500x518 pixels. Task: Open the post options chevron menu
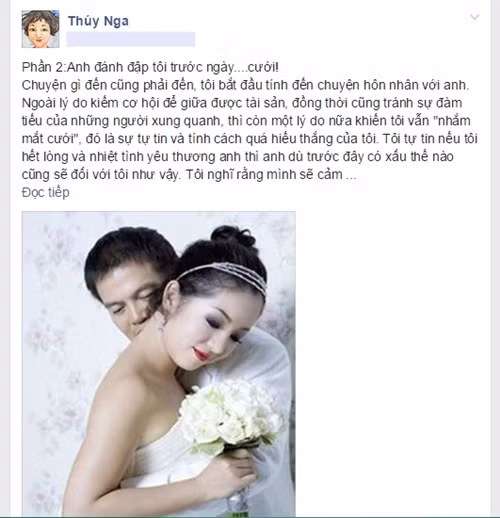click(474, 17)
